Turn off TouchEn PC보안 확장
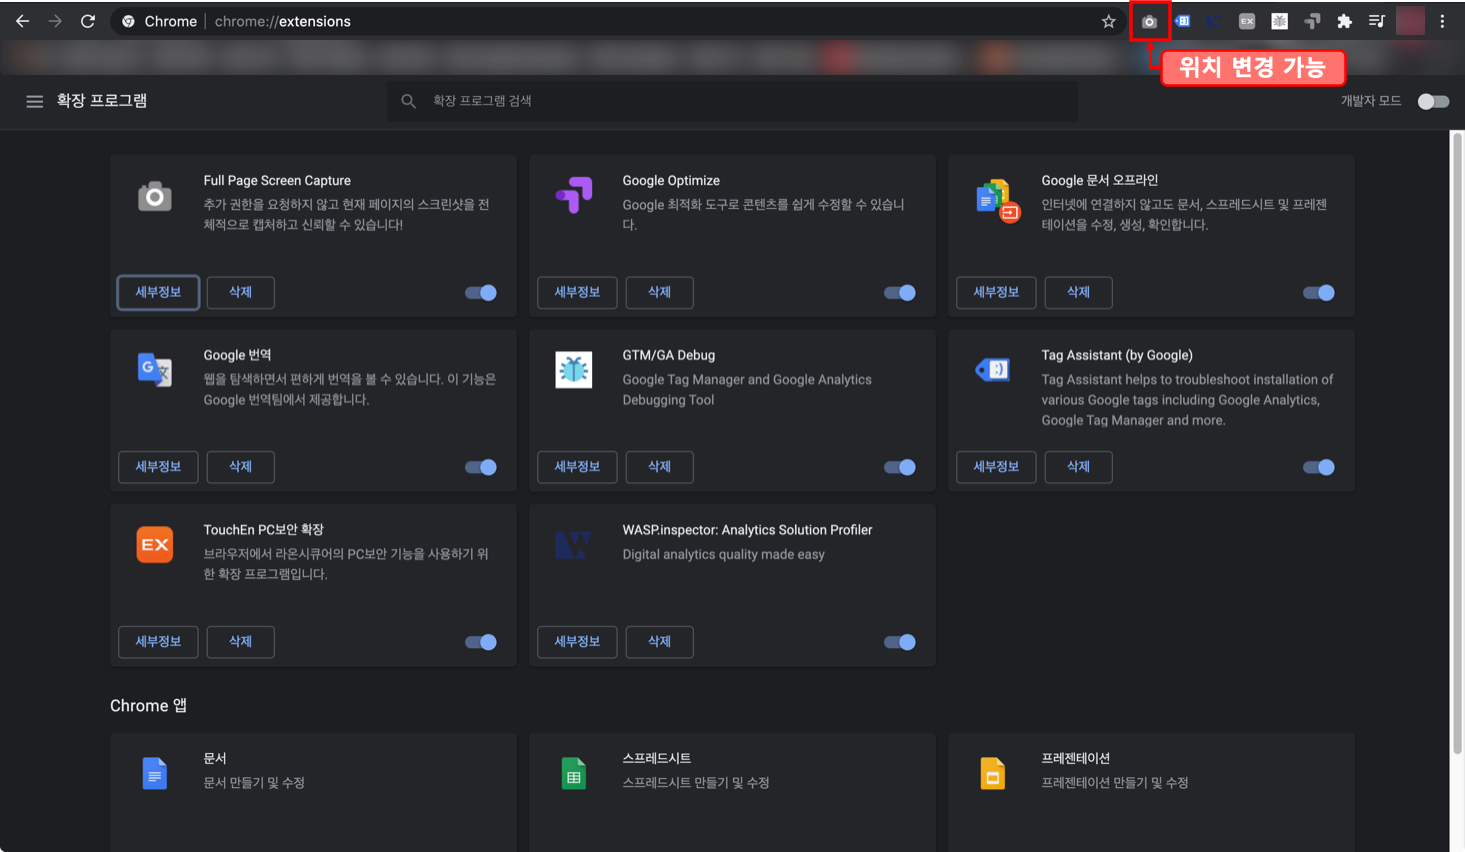The width and height of the screenshot is (1465, 852). (x=481, y=642)
